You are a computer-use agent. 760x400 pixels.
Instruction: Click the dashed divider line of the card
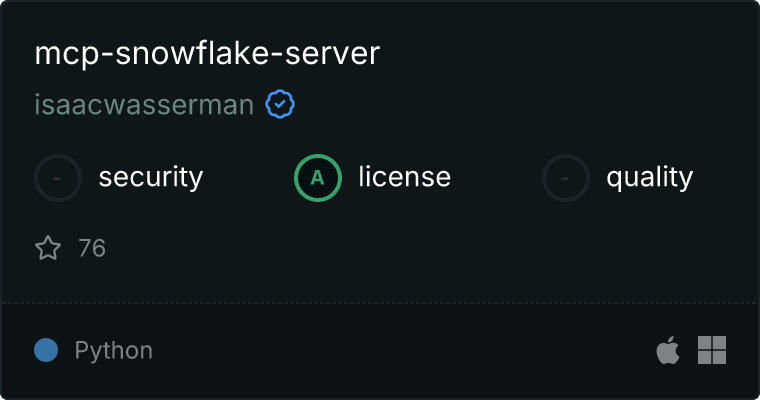380,303
